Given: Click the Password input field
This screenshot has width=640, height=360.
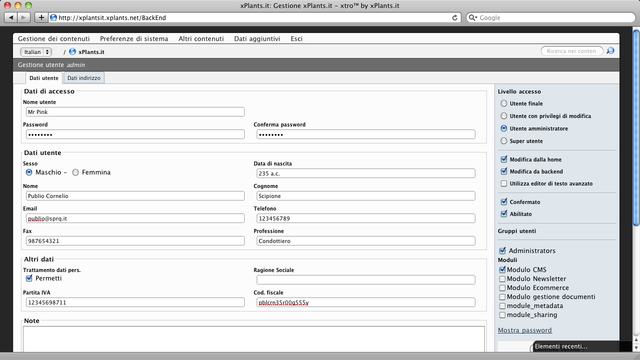Looking at the screenshot, I should pos(135,134).
